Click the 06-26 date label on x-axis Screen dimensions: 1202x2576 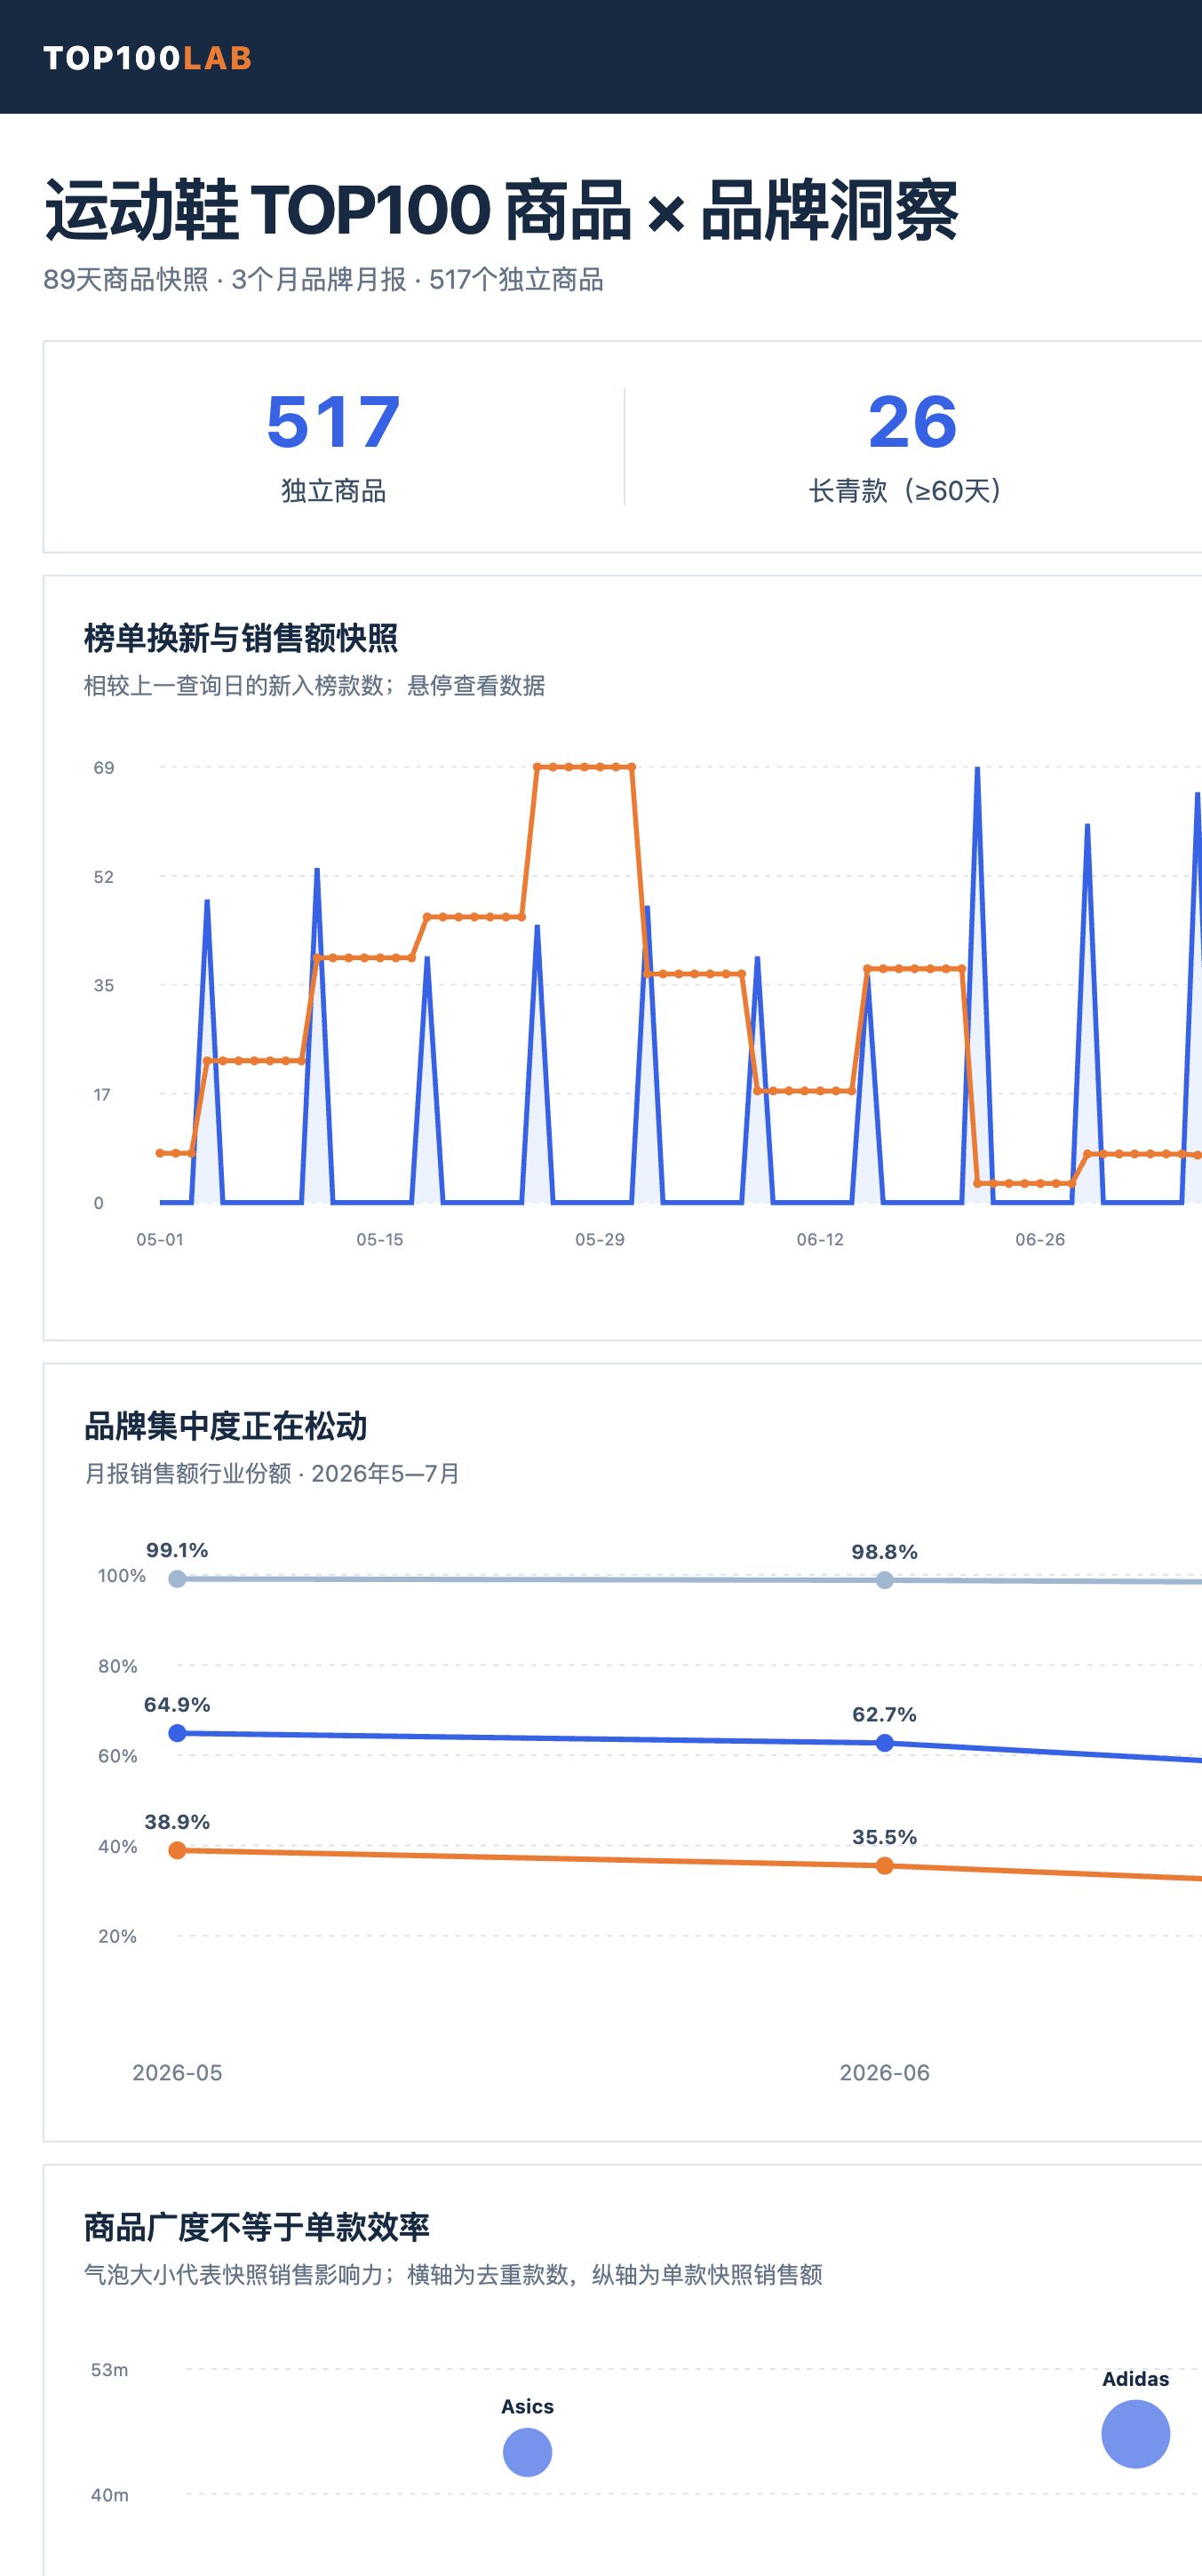click(x=1040, y=1239)
